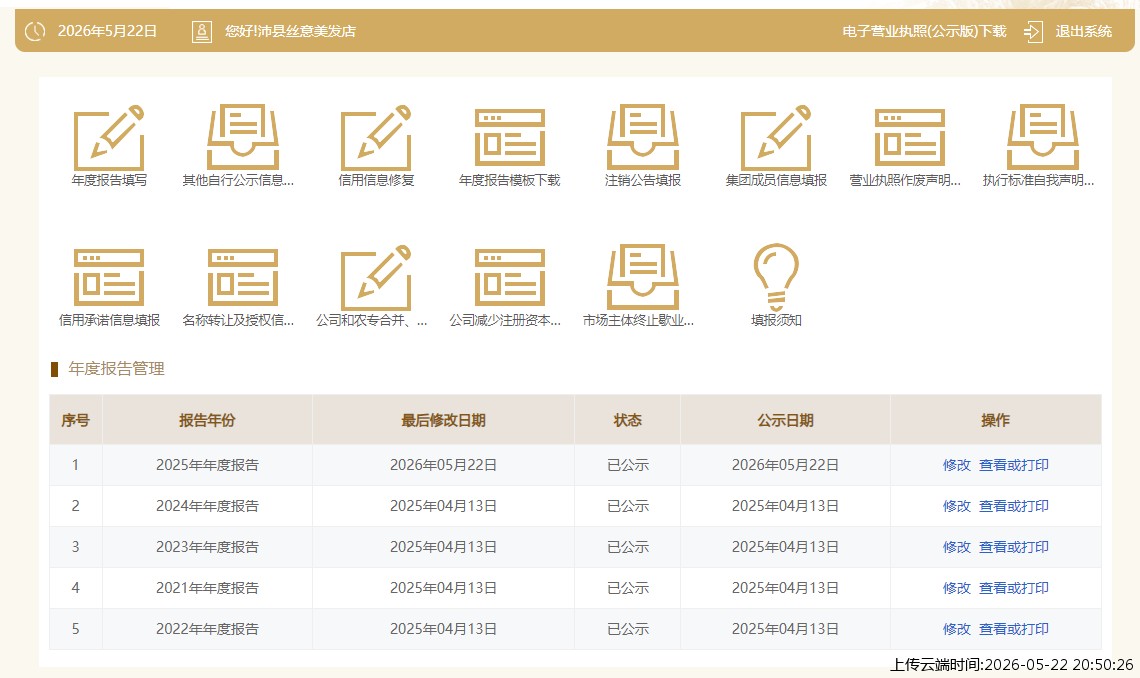Screen dimensions: 1140x678
Task: Click the 操作 column header
Action: click(x=995, y=420)
